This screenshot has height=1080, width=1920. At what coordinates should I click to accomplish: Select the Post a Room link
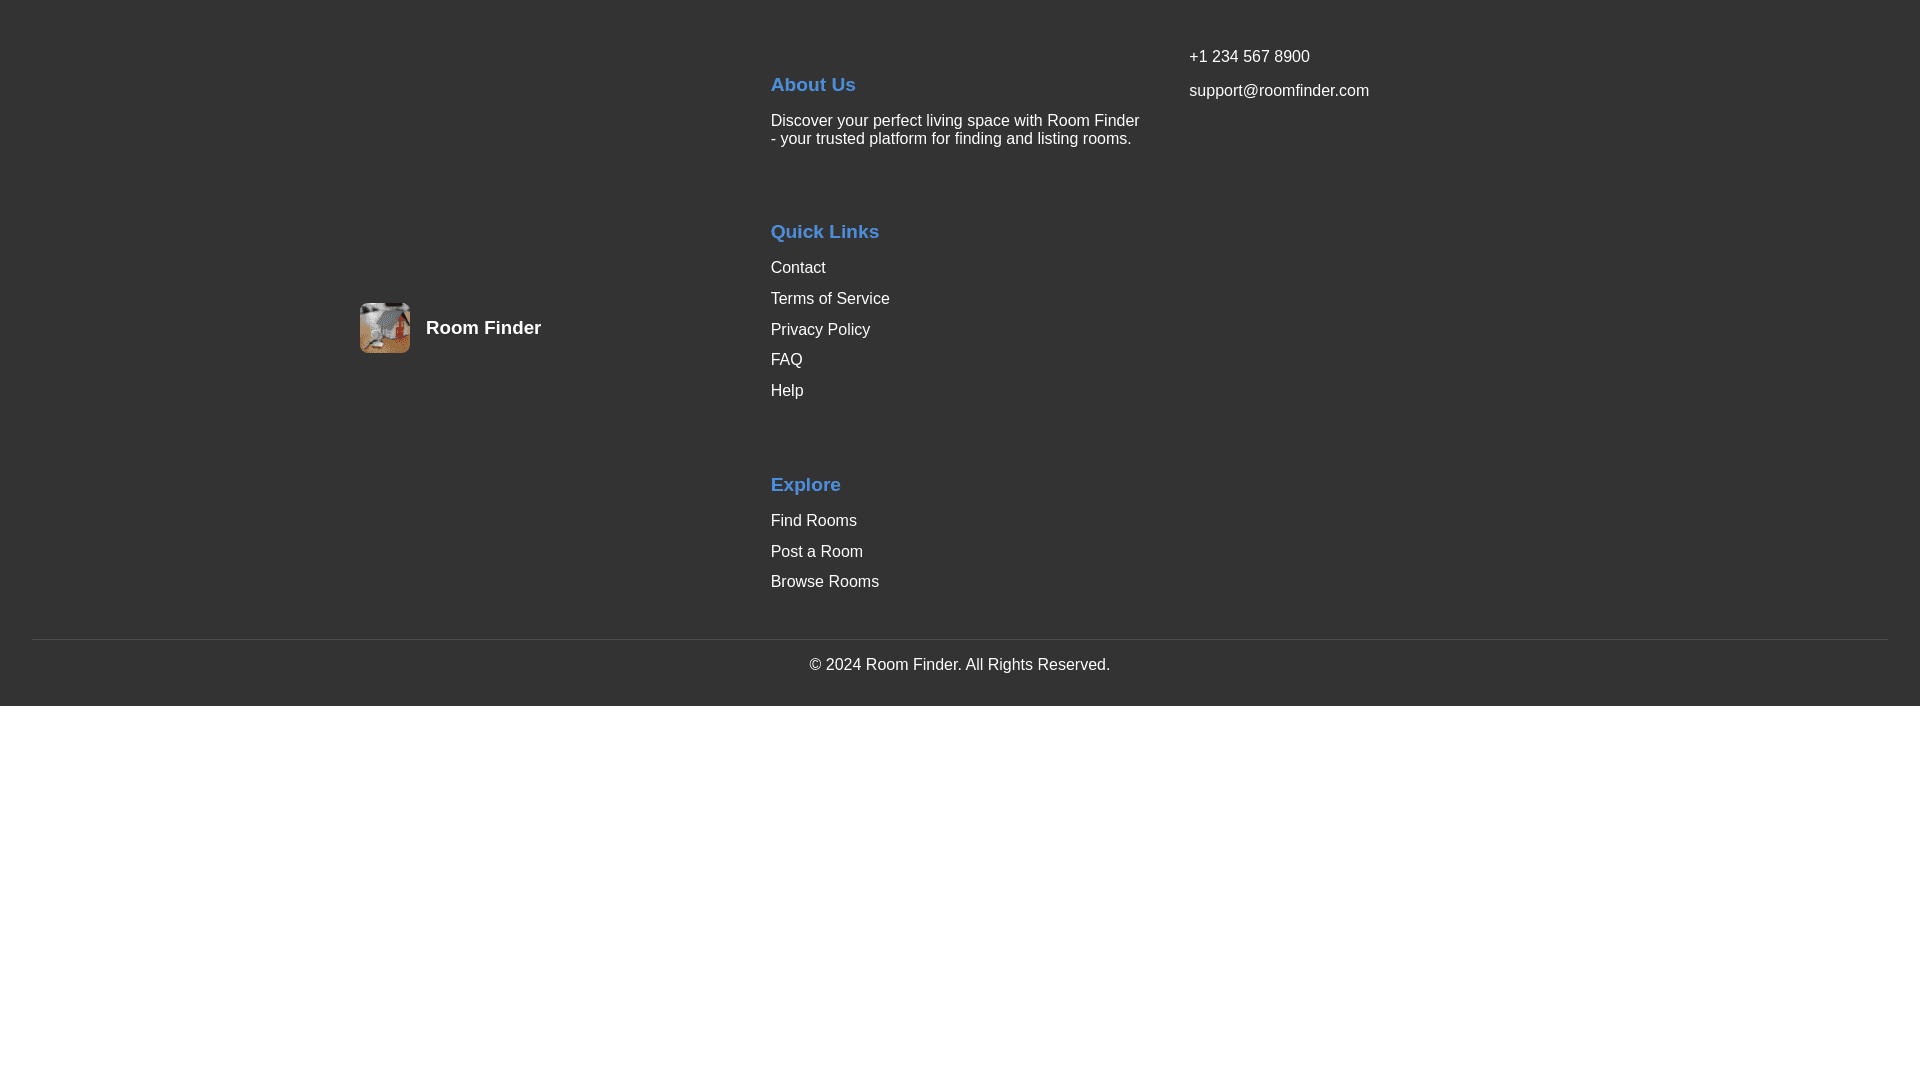816,552
